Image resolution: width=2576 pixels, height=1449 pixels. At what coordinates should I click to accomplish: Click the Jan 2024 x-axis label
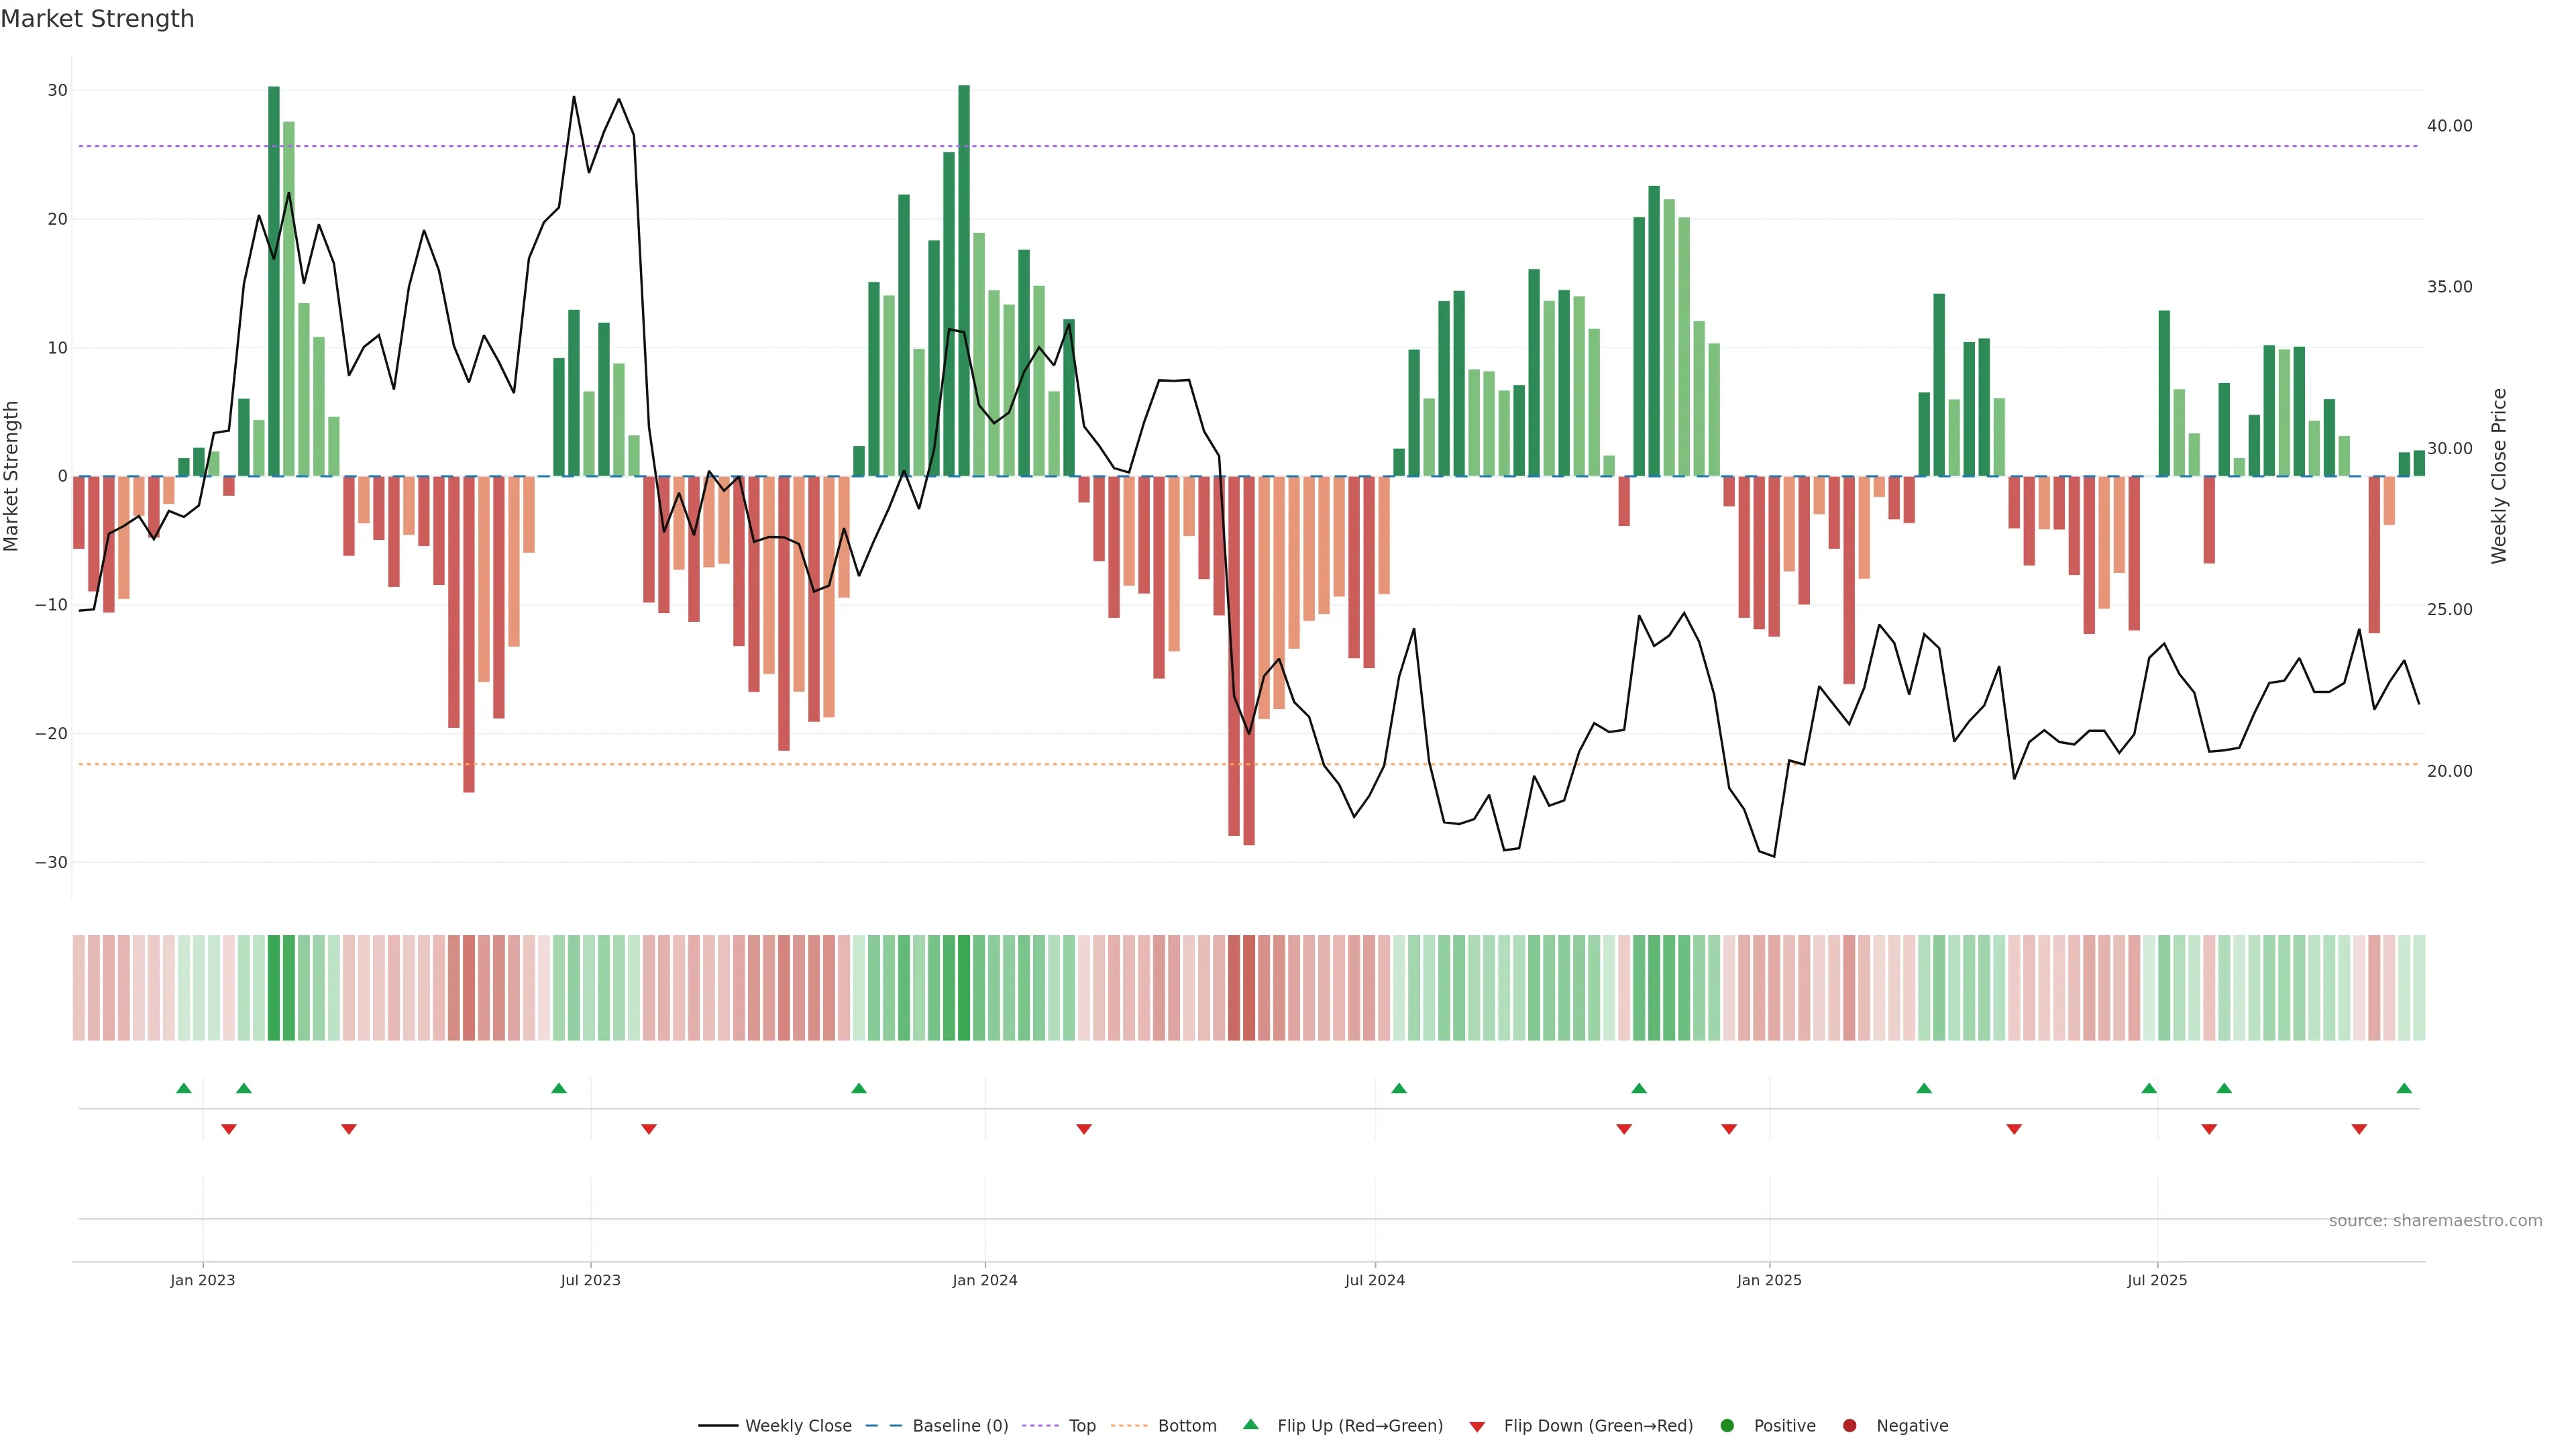[985, 1280]
